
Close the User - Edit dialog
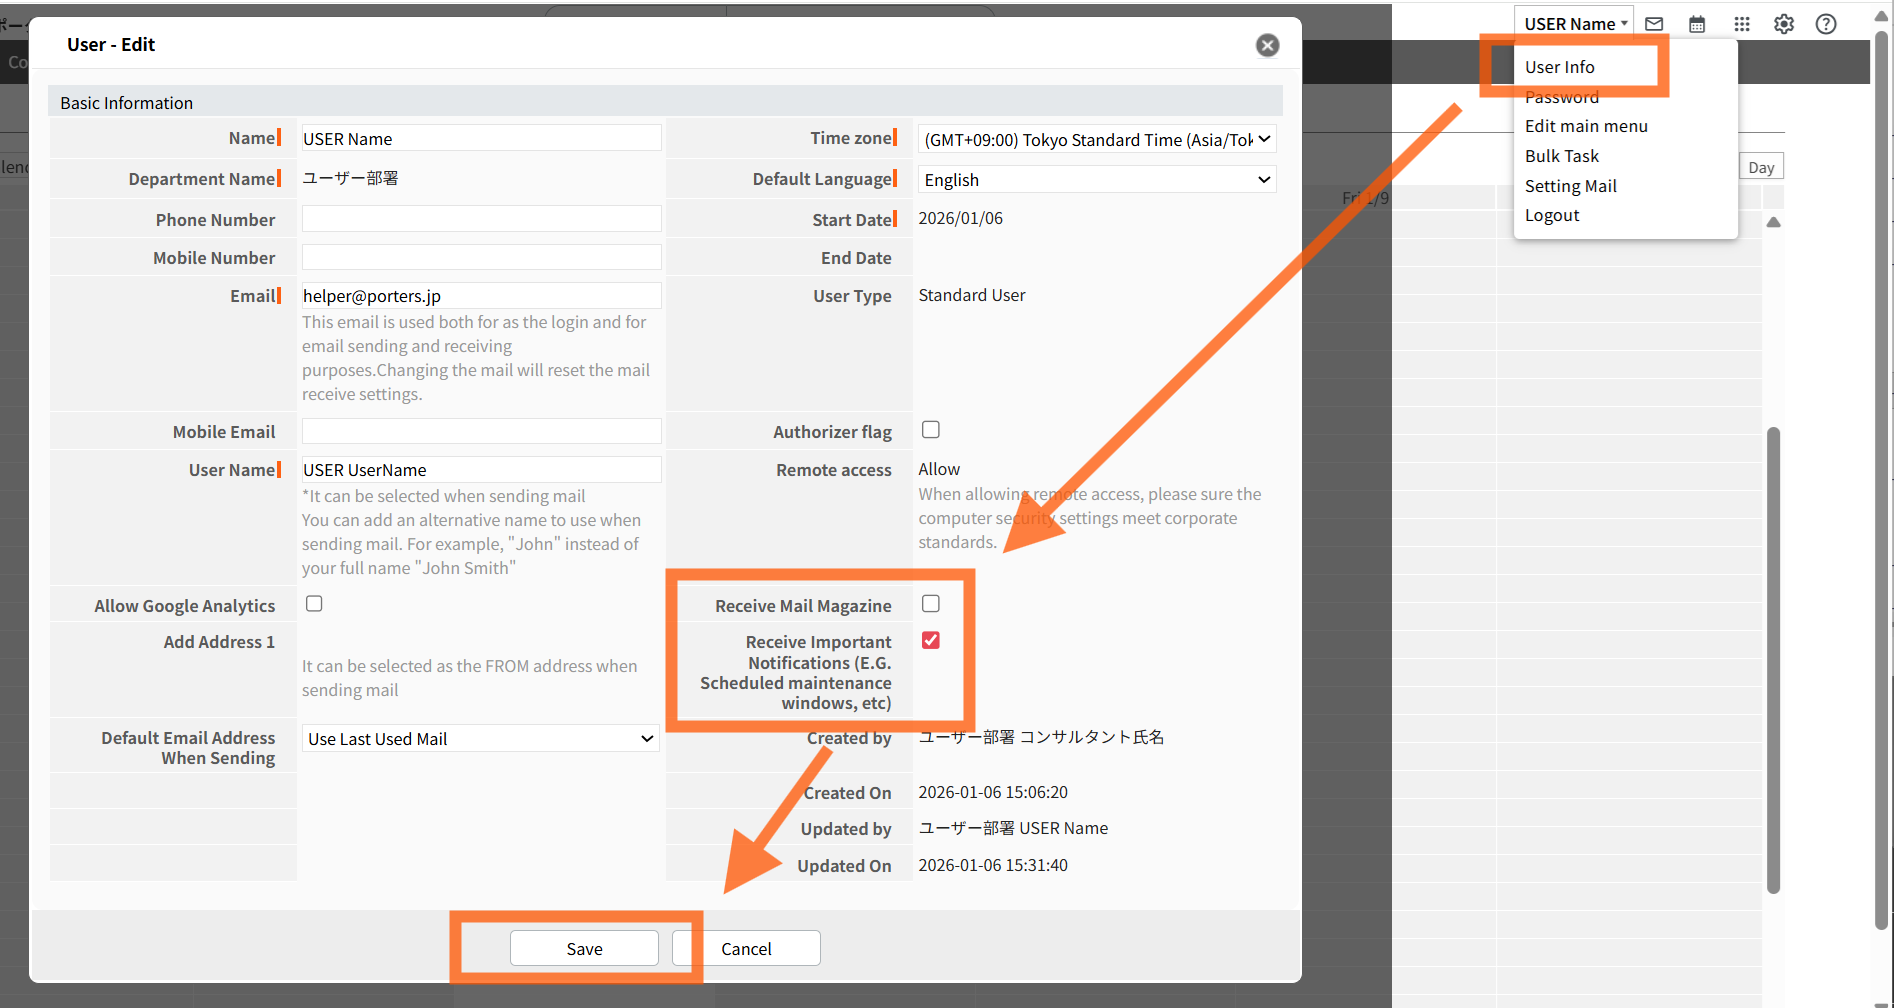click(1267, 45)
